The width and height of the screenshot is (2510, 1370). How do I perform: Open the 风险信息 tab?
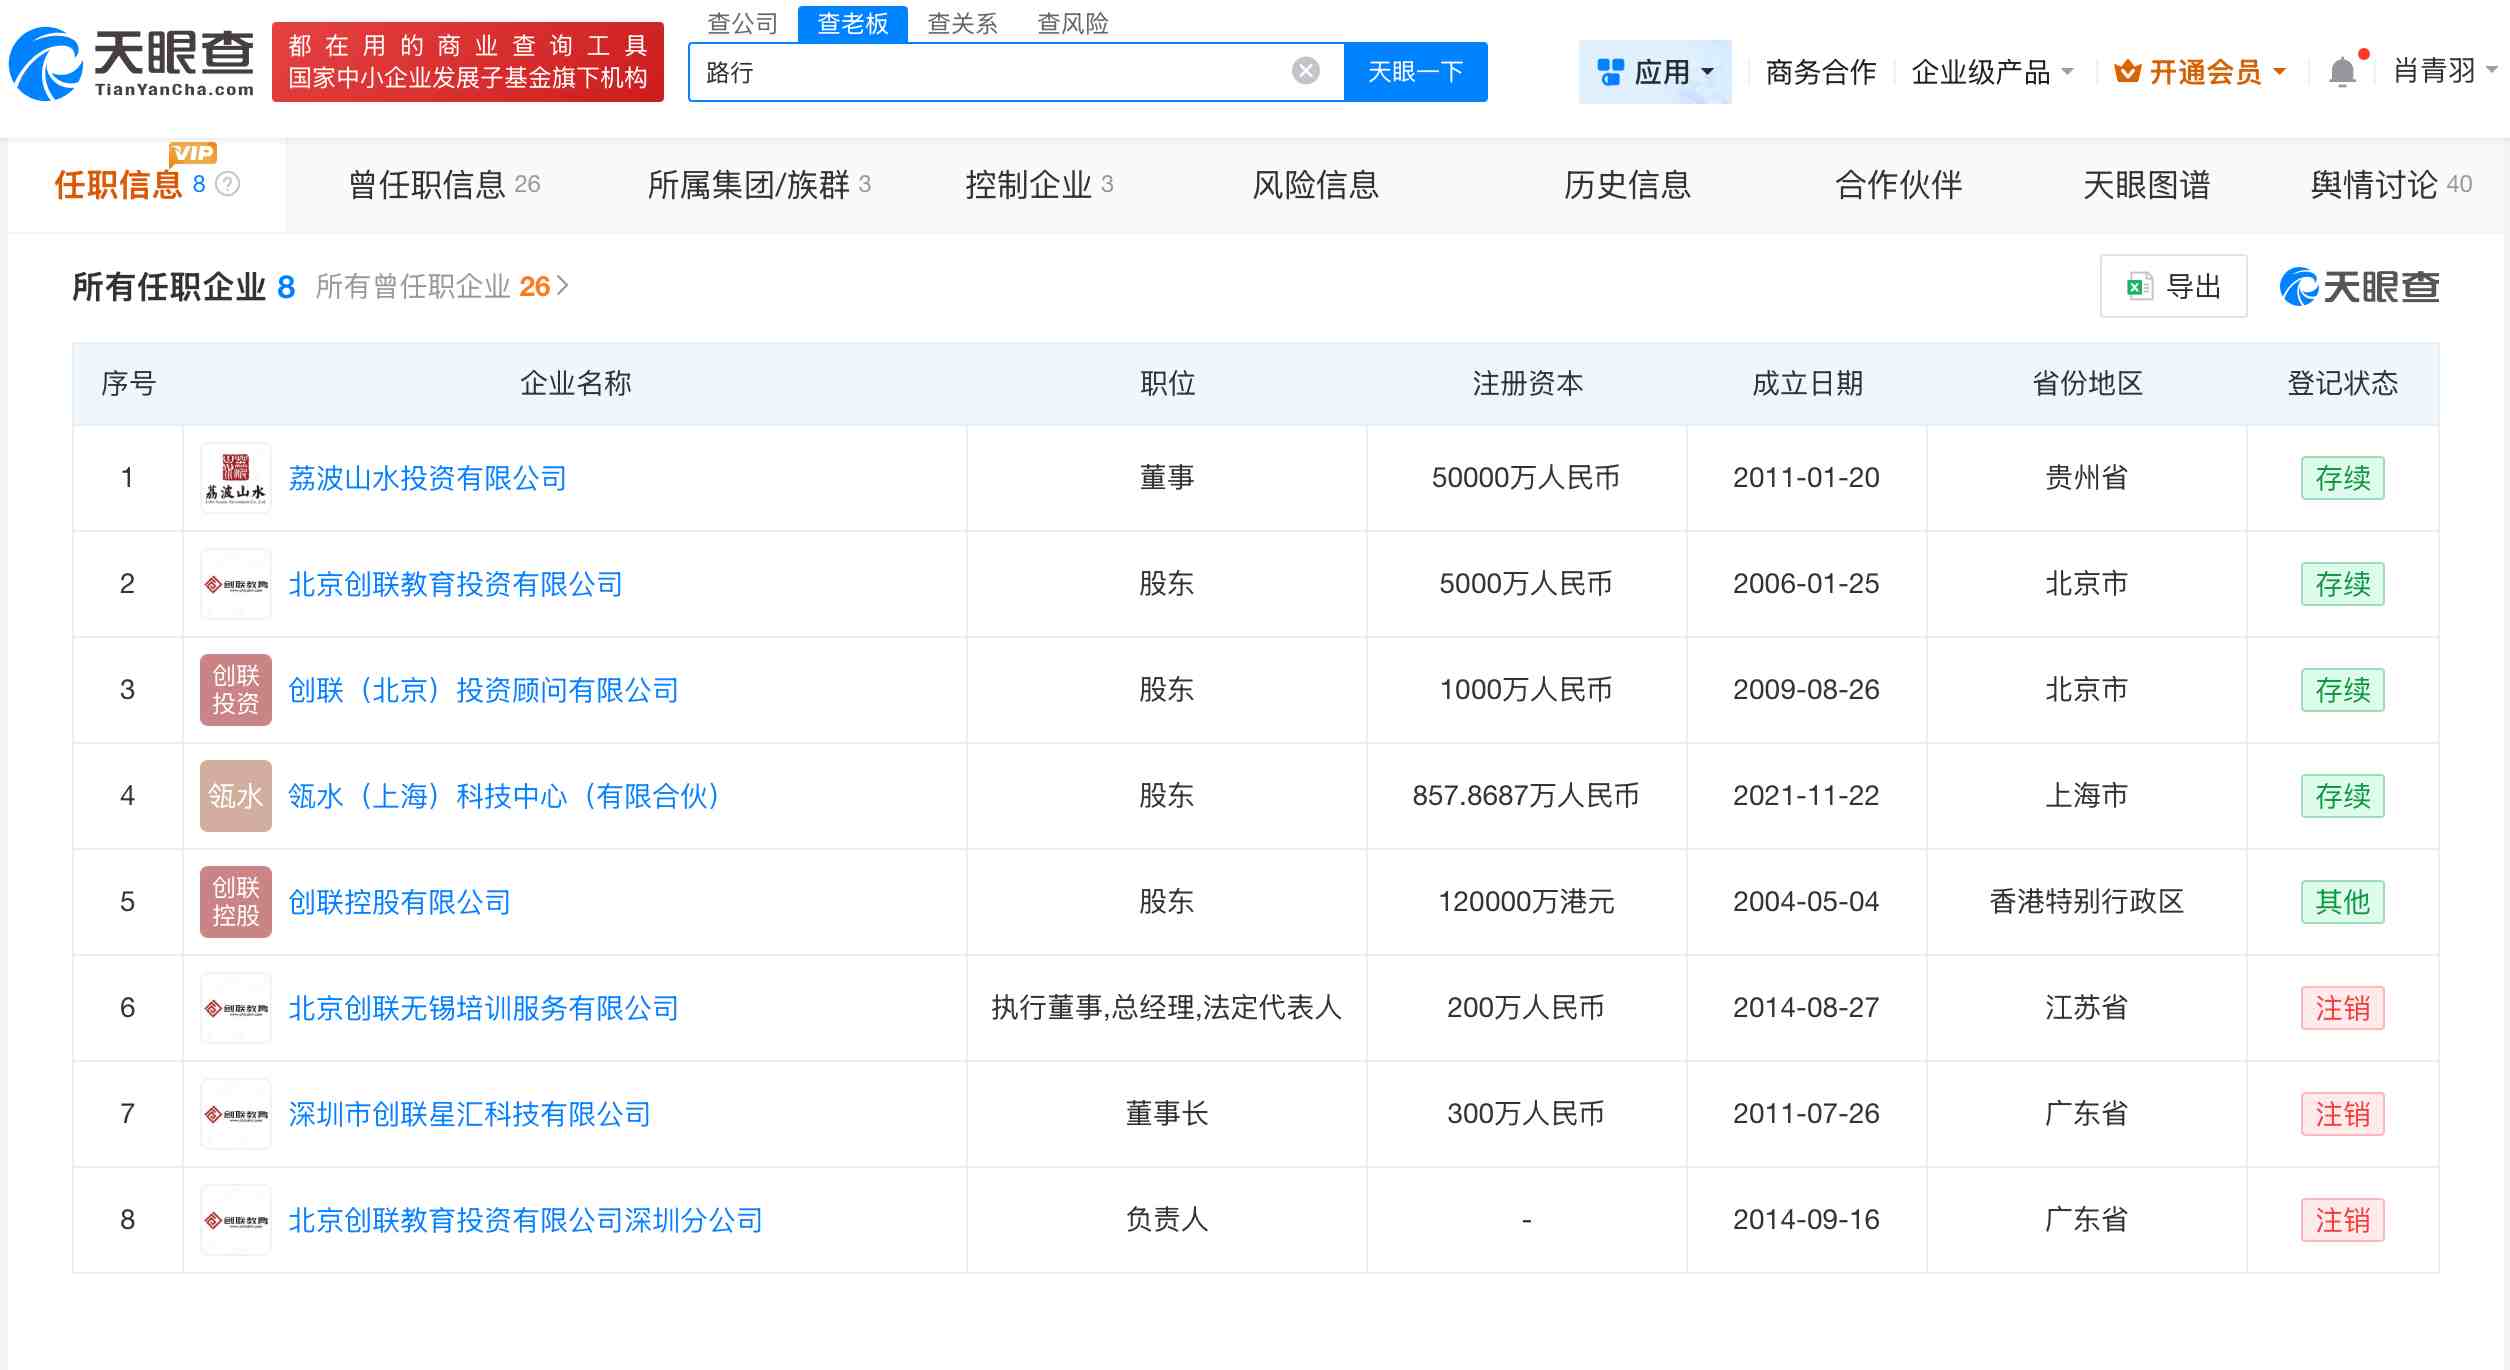pyautogui.click(x=1315, y=185)
